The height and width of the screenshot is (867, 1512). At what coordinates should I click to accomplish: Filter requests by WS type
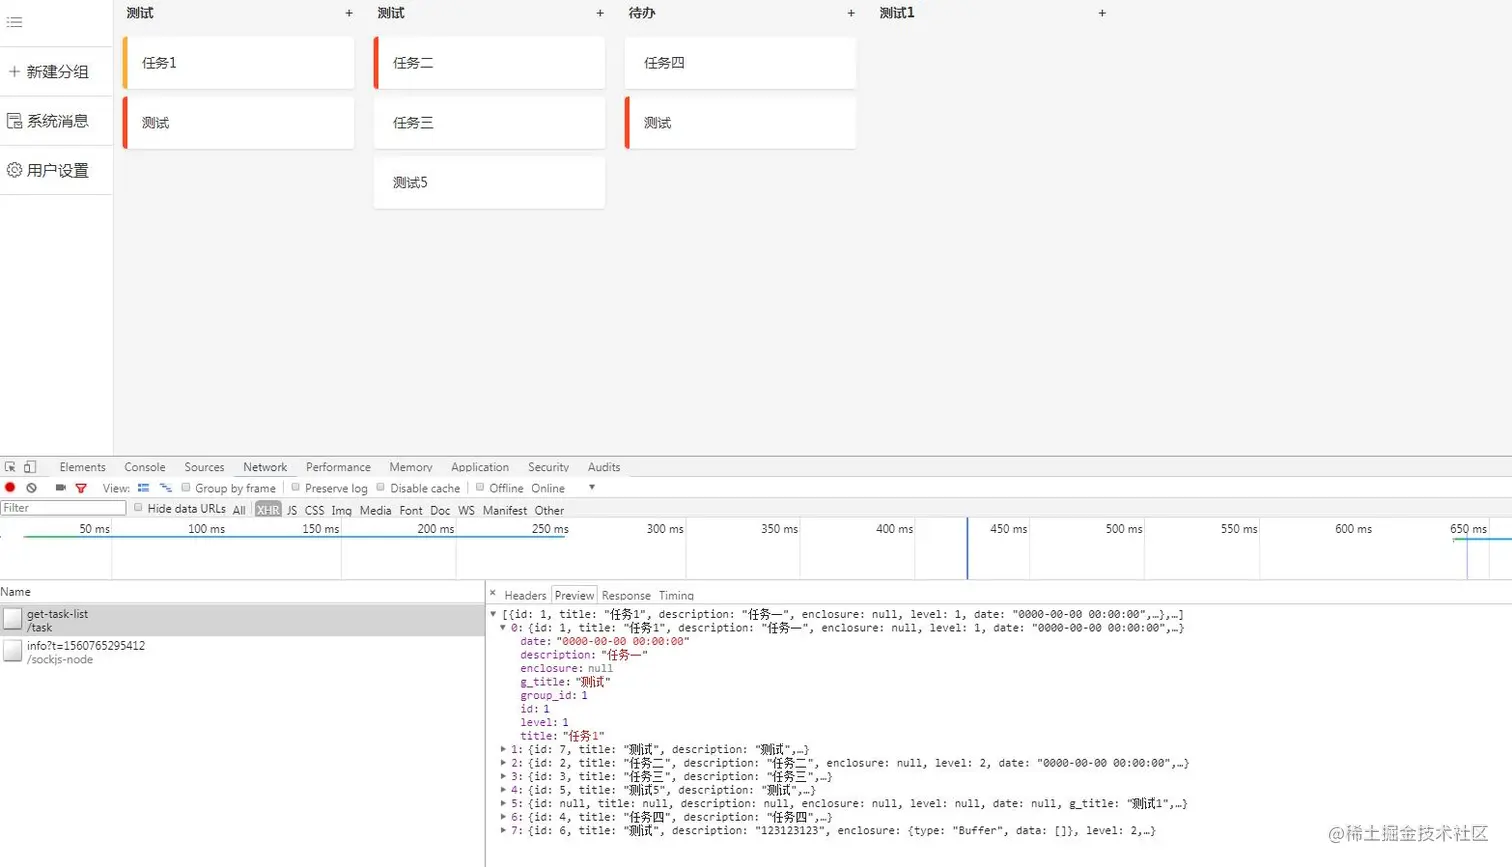(466, 510)
